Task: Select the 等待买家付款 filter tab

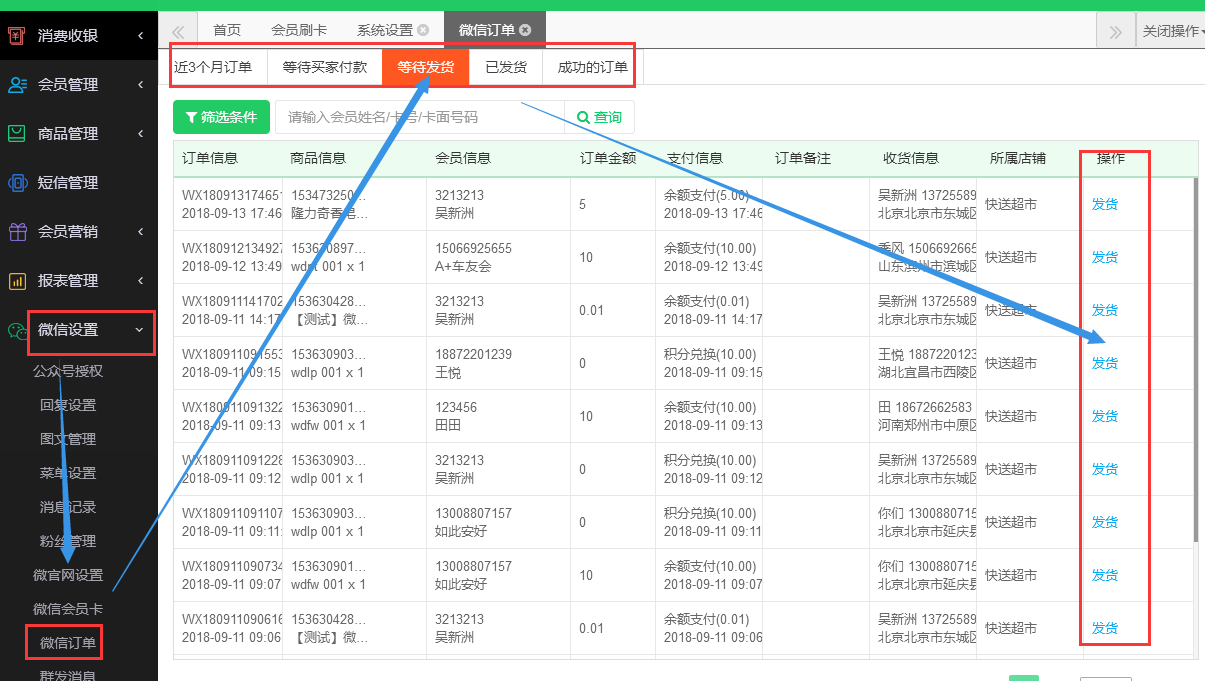Action: pyautogui.click(x=325, y=68)
